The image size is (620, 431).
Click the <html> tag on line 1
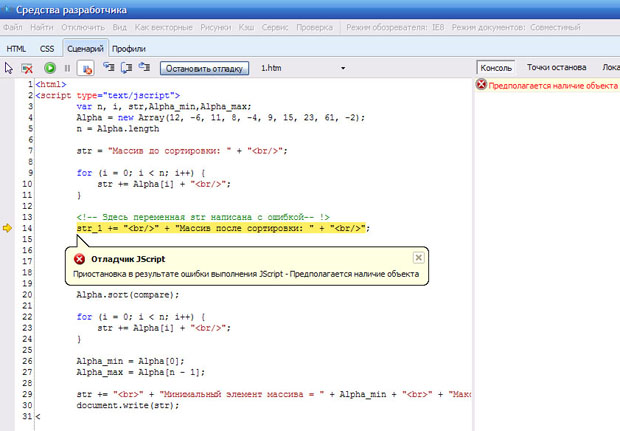[51, 84]
